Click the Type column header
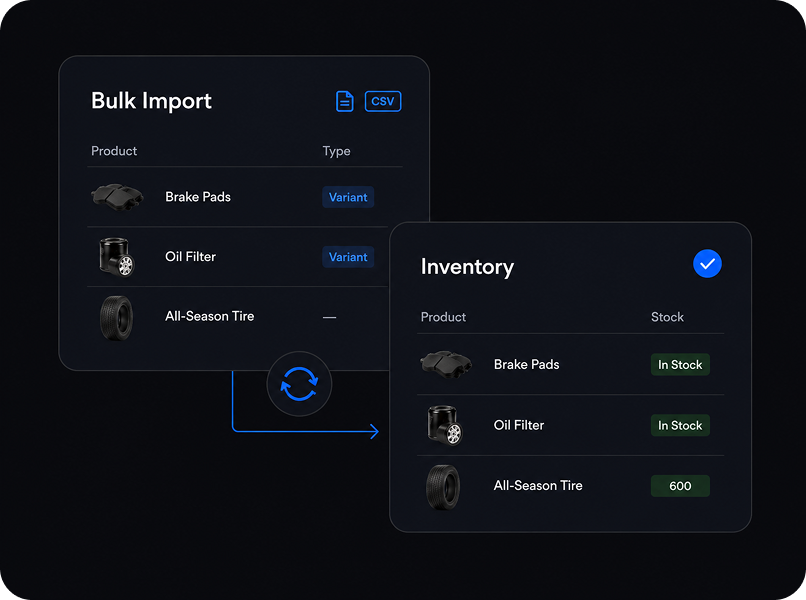Image resolution: width=806 pixels, height=600 pixels. [x=337, y=151]
